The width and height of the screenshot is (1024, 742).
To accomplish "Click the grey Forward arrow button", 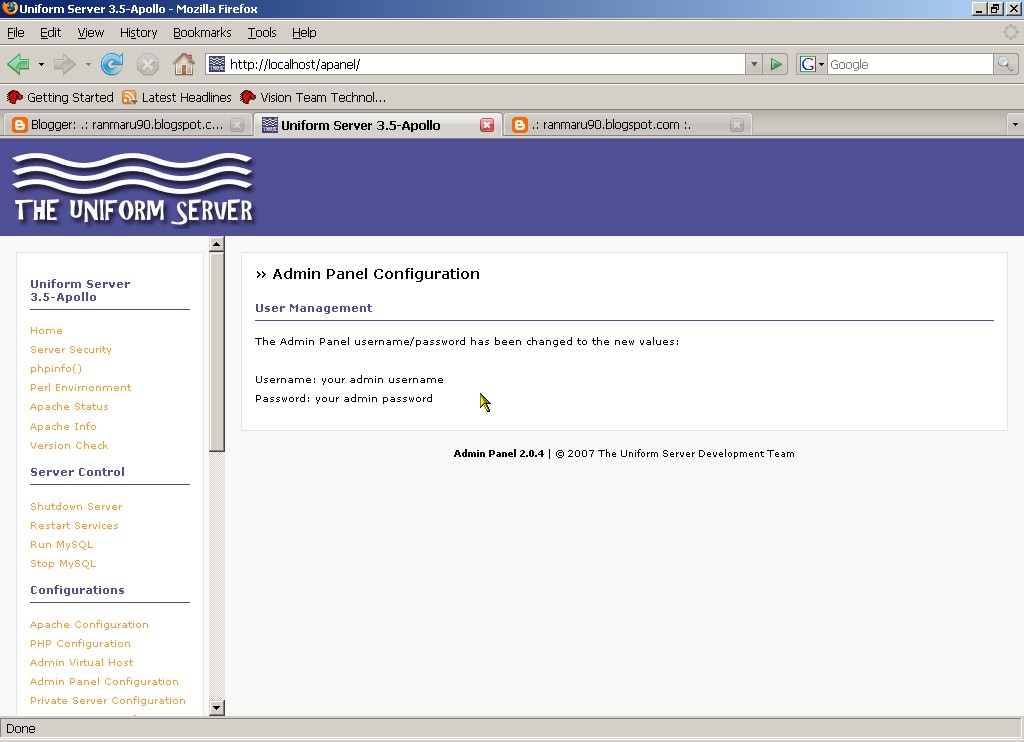I will [64, 64].
